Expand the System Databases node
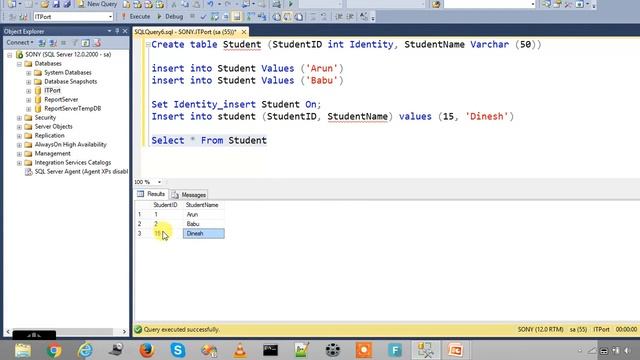The width and height of the screenshot is (640, 360). point(29,73)
